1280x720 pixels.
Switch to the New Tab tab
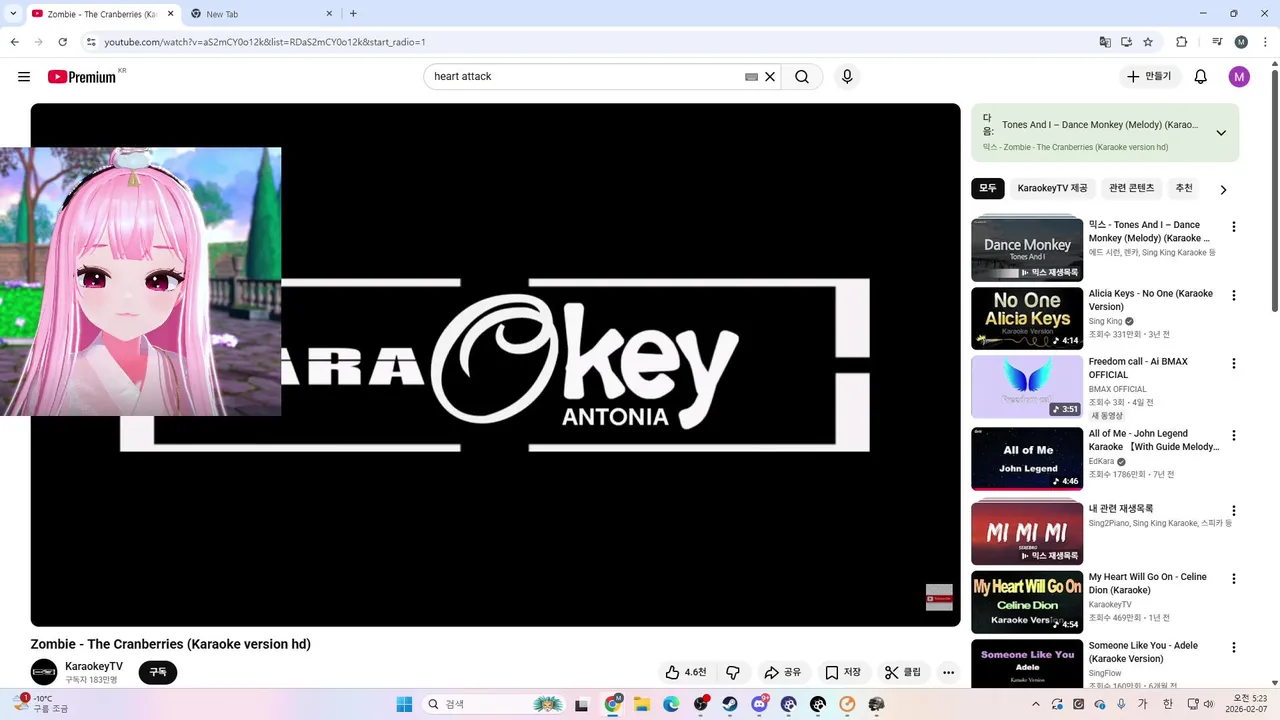[262, 14]
